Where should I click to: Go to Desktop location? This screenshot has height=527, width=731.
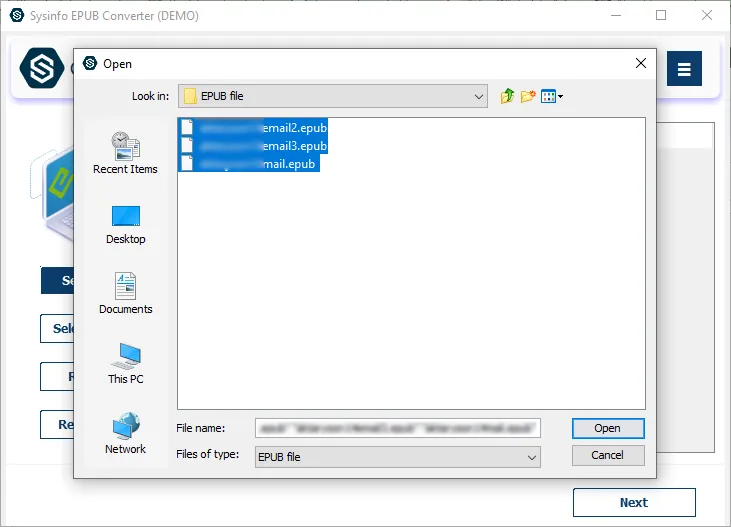pyautogui.click(x=125, y=225)
